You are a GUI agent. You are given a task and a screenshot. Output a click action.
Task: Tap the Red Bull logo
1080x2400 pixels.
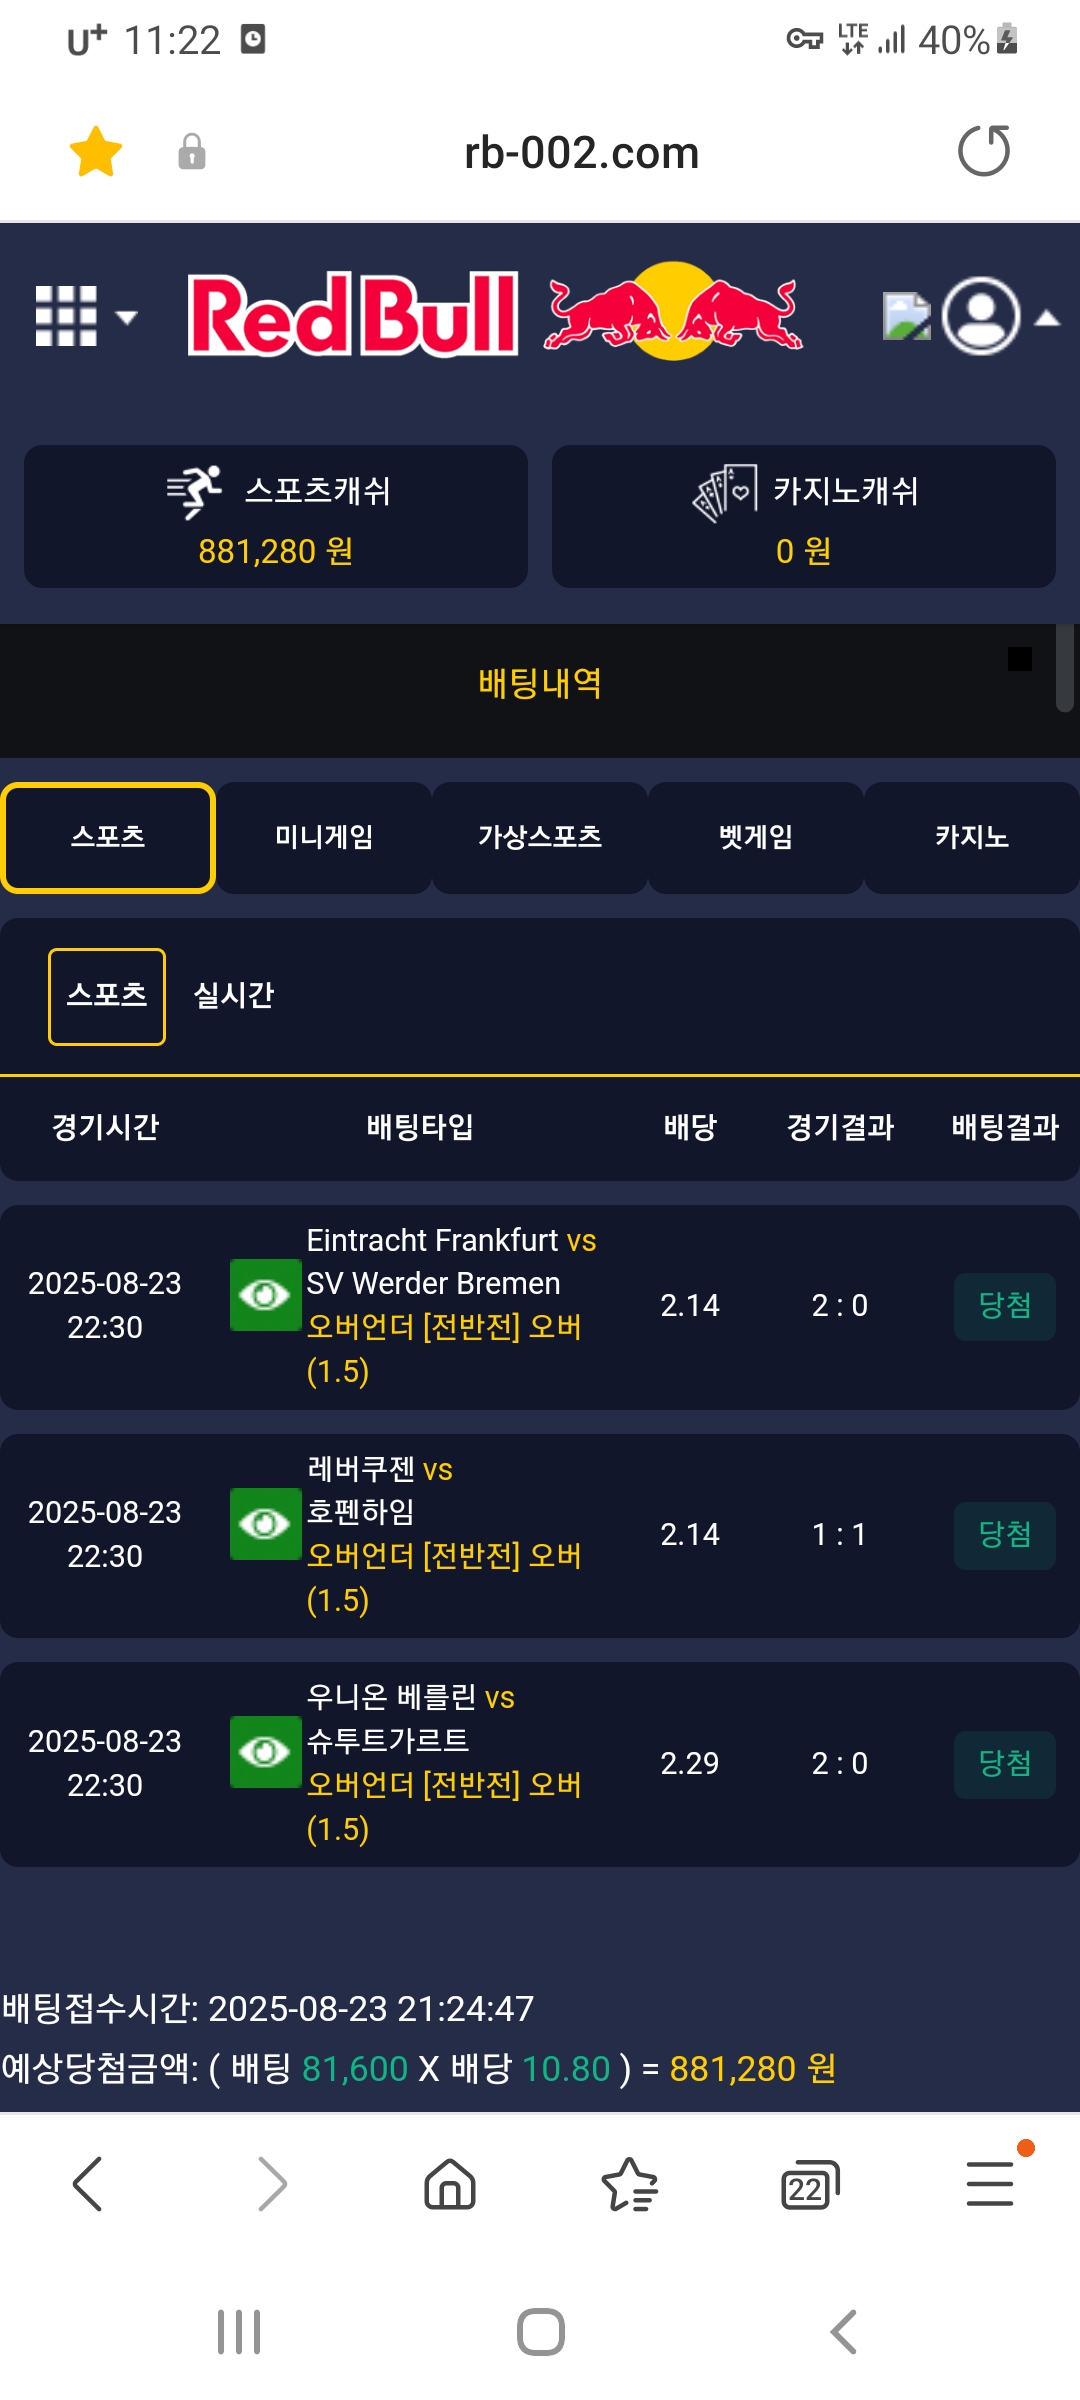496,314
